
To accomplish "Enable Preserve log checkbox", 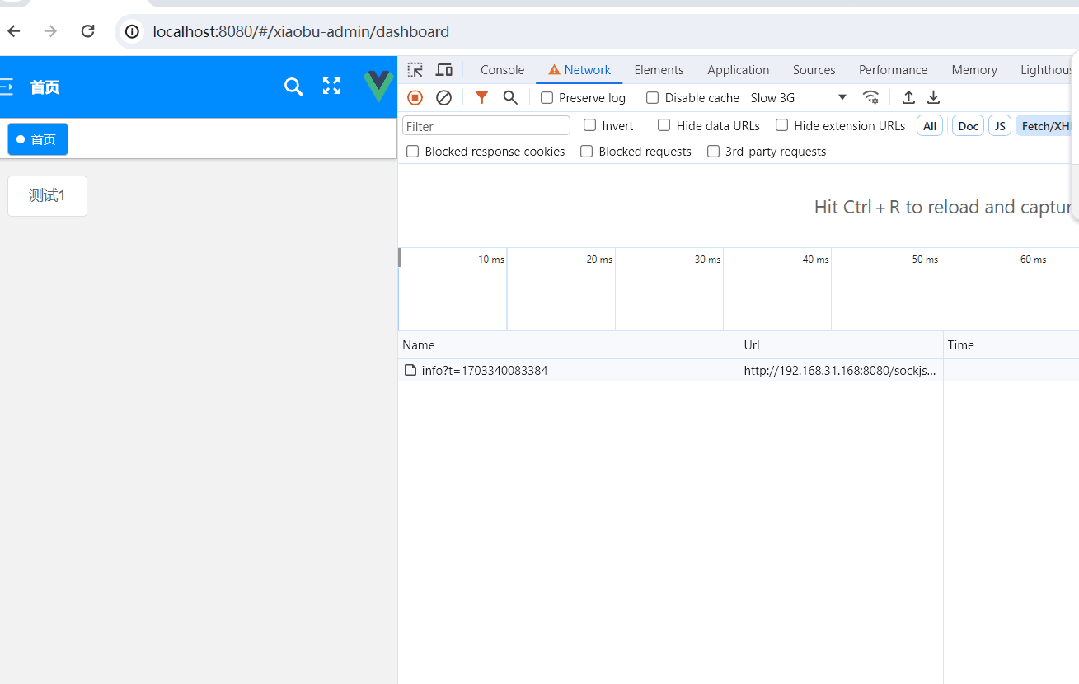I will 547,98.
